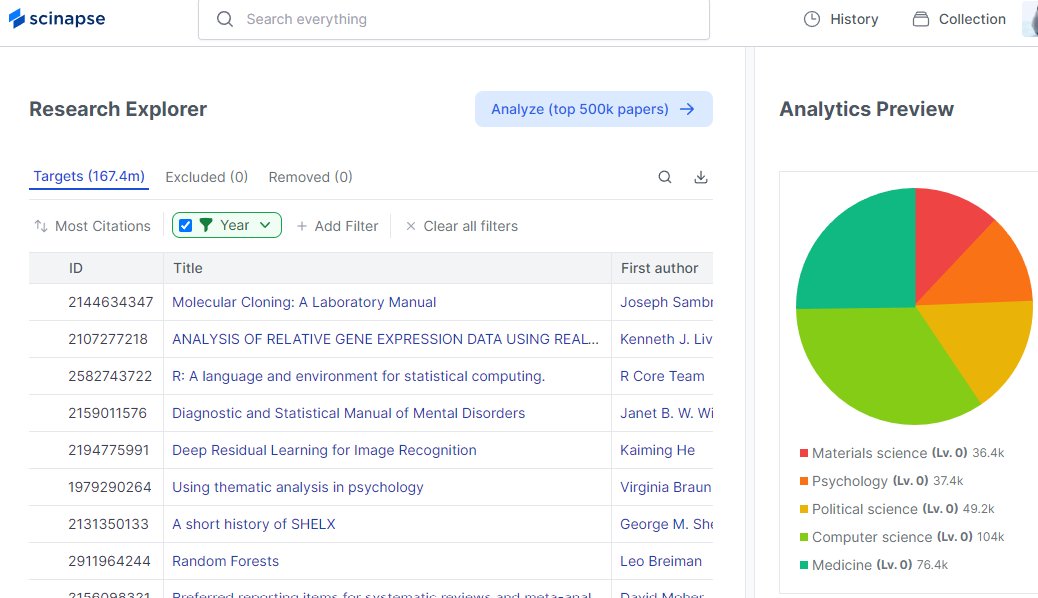Viewport: 1038px width, 598px height.
Task: Open the Collection menu item
Action: (x=959, y=19)
